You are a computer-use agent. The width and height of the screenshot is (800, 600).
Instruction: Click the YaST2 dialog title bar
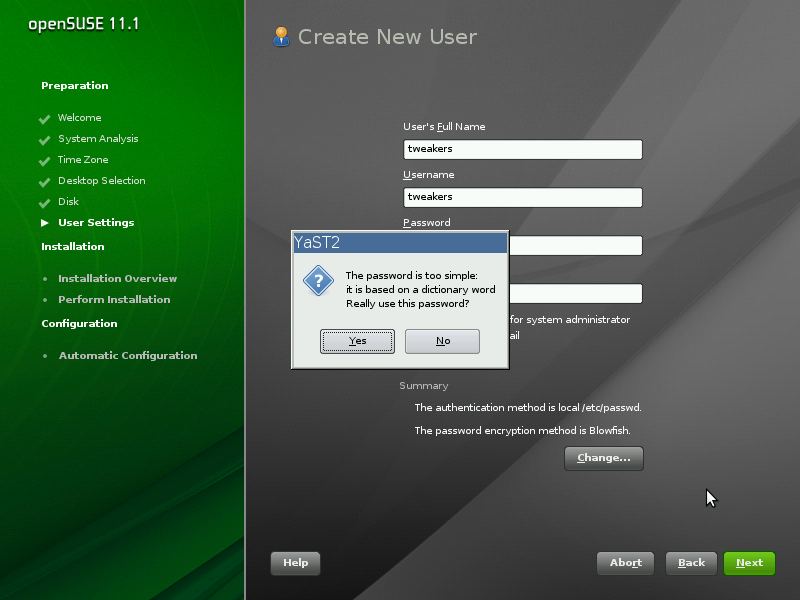pyautogui.click(x=400, y=242)
